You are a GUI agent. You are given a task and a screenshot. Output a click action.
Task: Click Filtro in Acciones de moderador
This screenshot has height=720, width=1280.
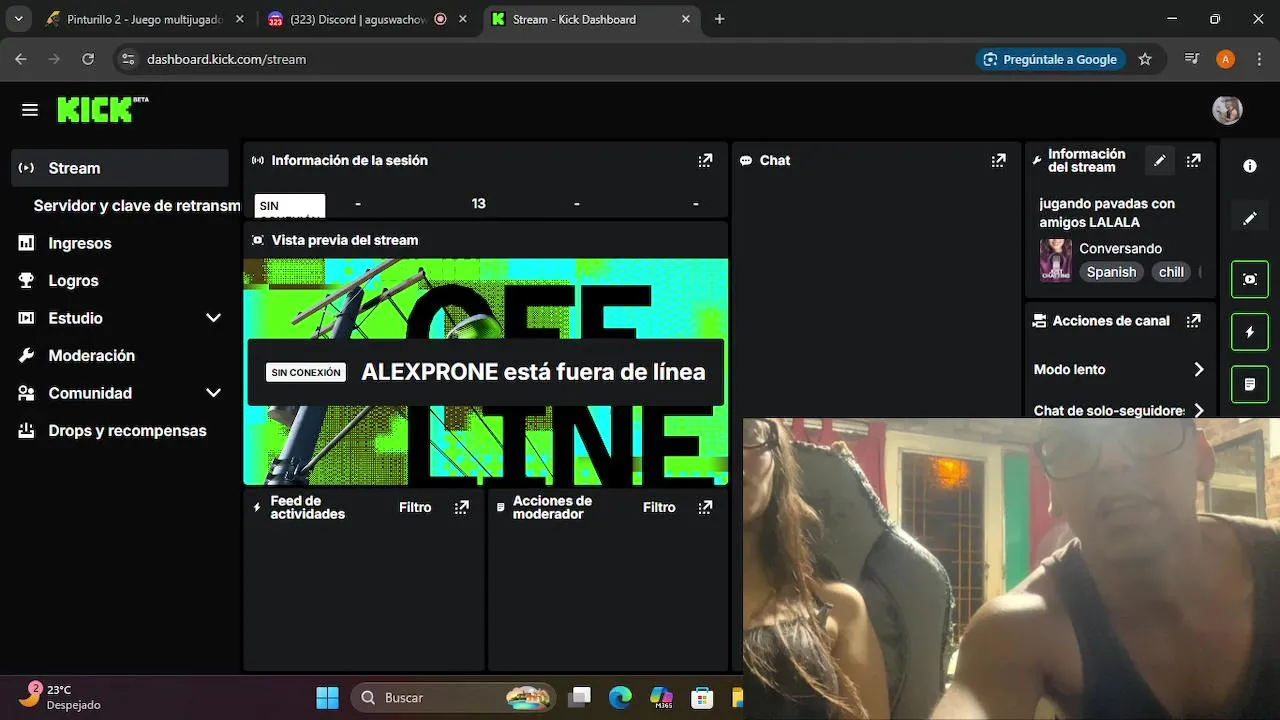[659, 507]
